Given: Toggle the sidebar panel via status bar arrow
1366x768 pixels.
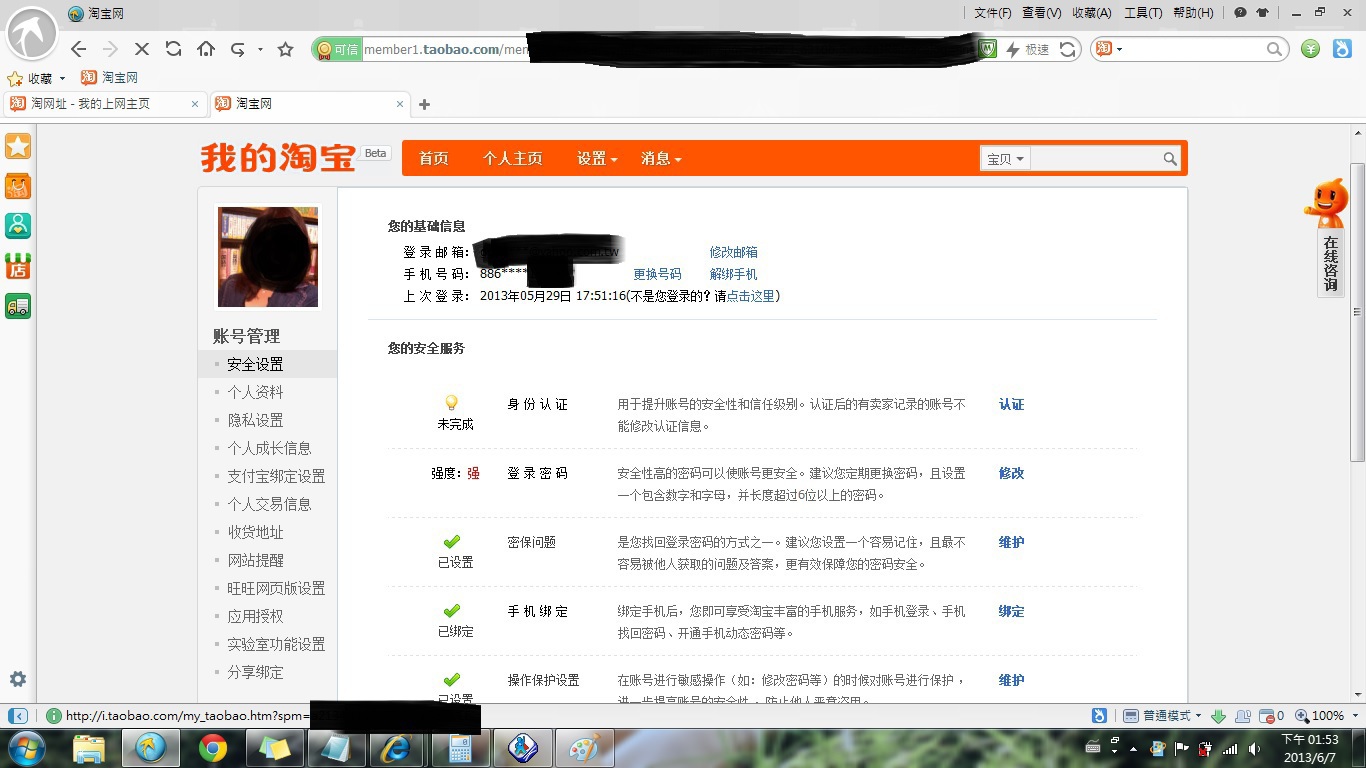Looking at the screenshot, I should 18,716.
